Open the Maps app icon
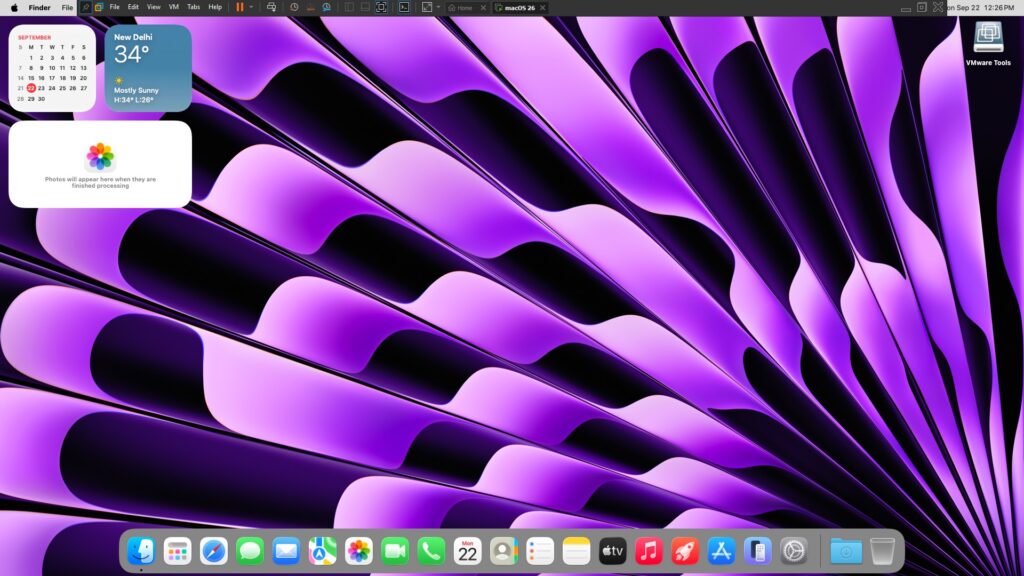The height and width of the screenshot is (576, 1024). click(322, 551)
